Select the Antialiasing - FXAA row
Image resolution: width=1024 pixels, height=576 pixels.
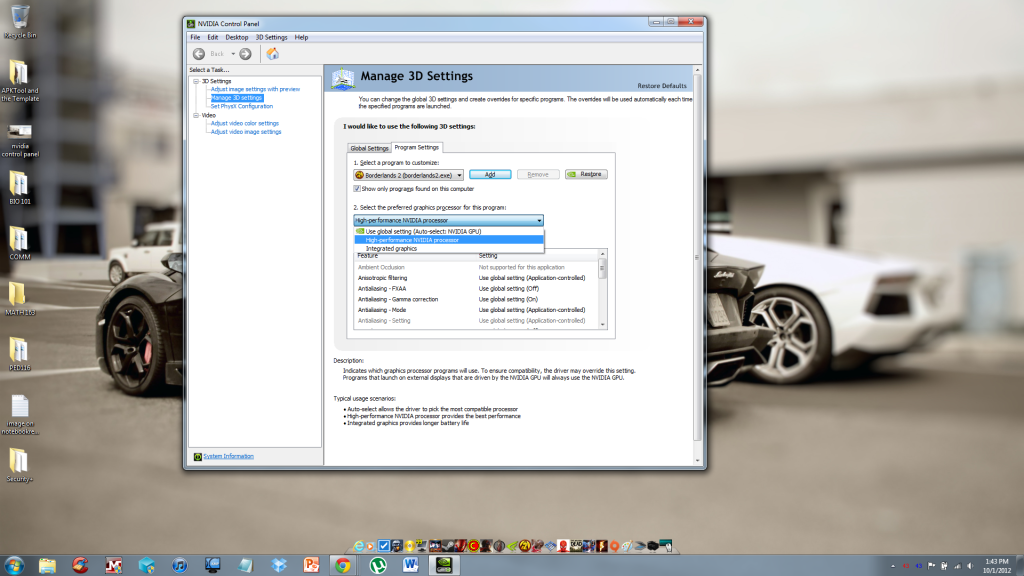pyautogui.click(x=476, y=289)
